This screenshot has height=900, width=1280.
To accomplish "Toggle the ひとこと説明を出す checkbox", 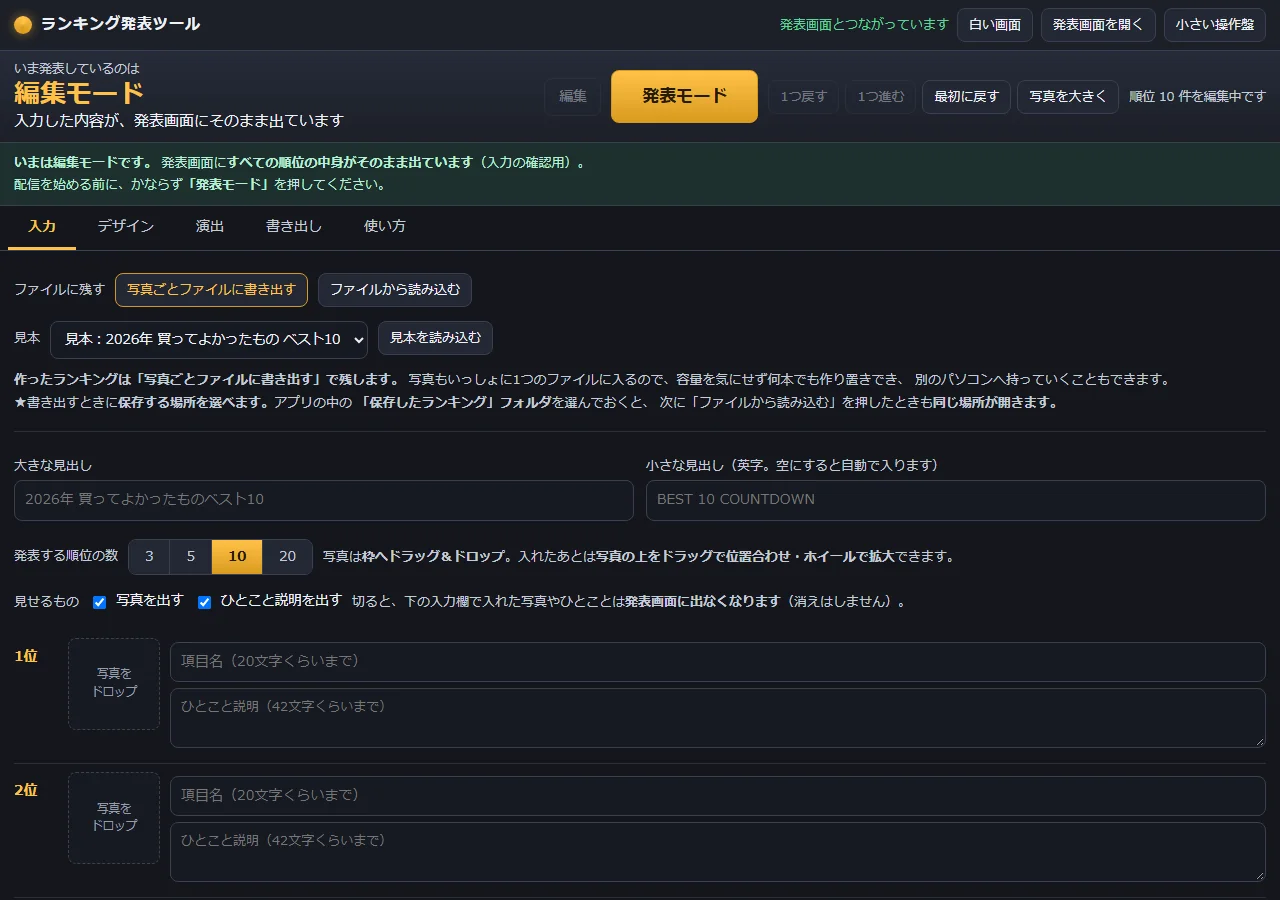I will pos(204,602).
